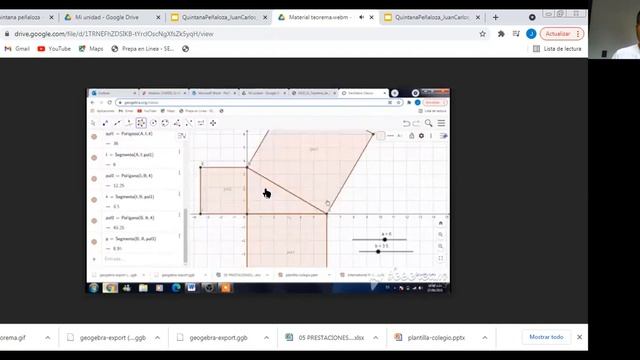Select the Reflect about Line tool
Screen dimensions: 640x360
(189, 123)
